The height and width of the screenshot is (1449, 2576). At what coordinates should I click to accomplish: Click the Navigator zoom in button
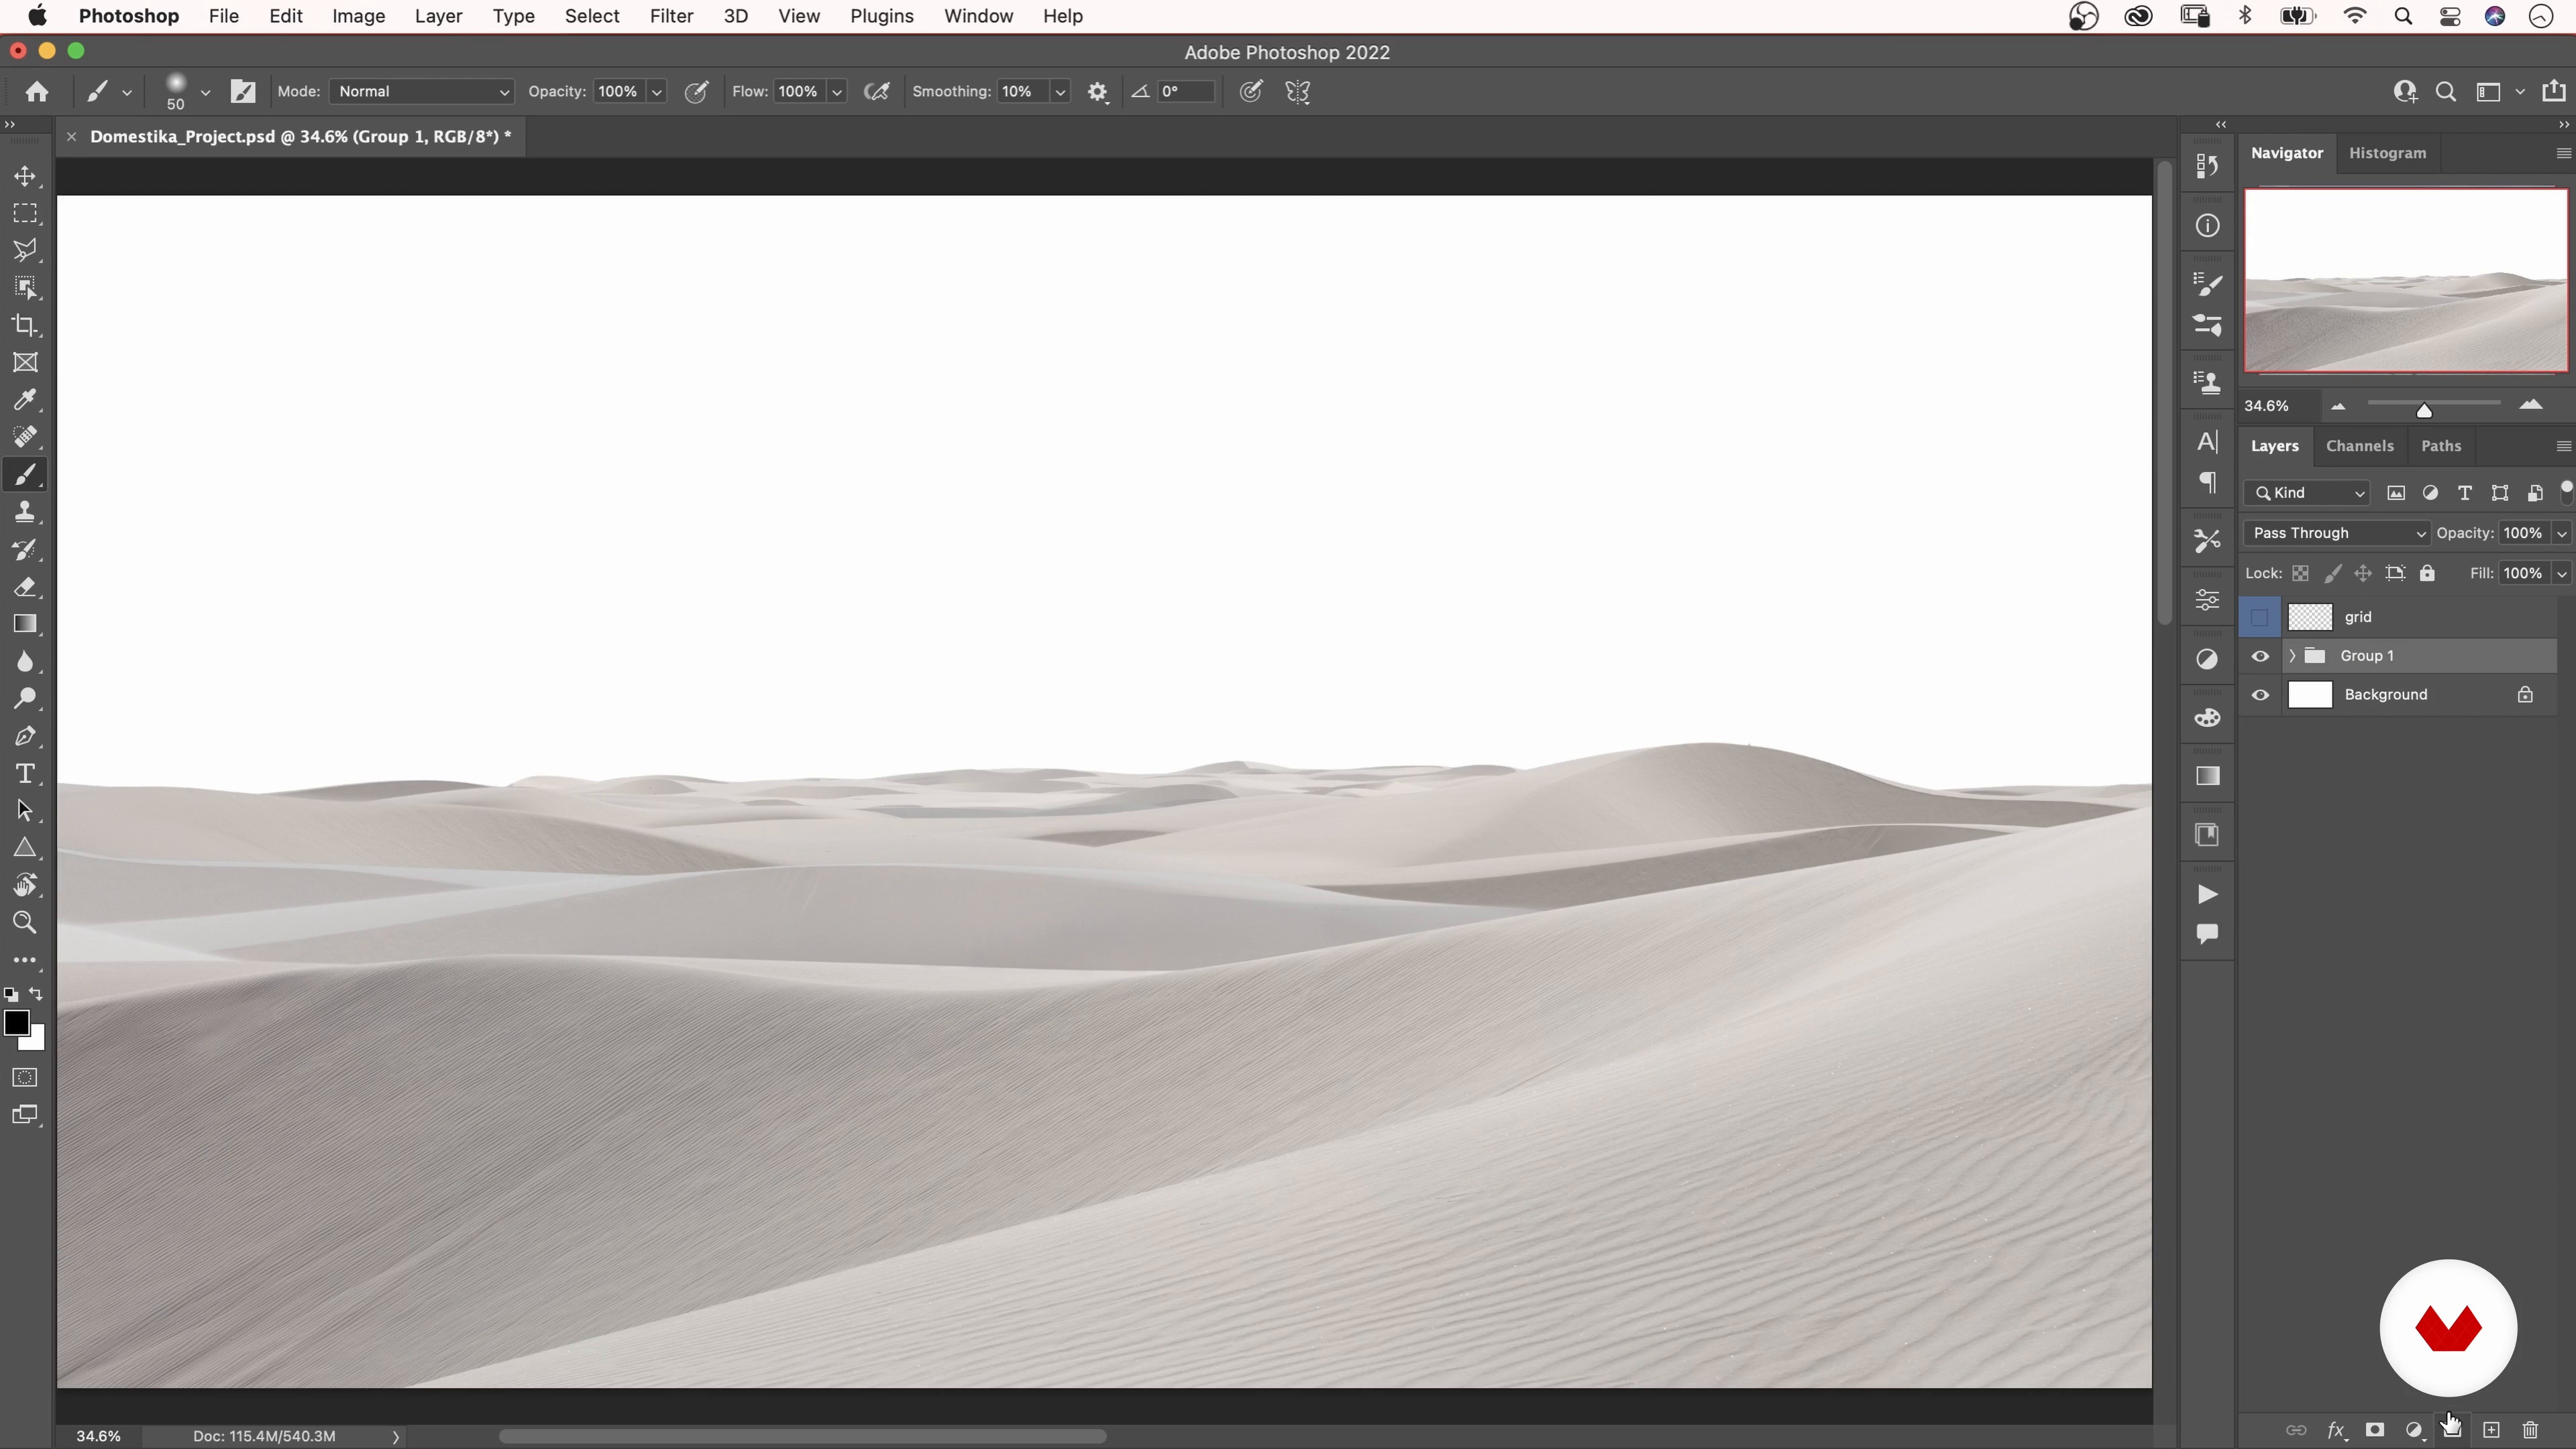2531,405
